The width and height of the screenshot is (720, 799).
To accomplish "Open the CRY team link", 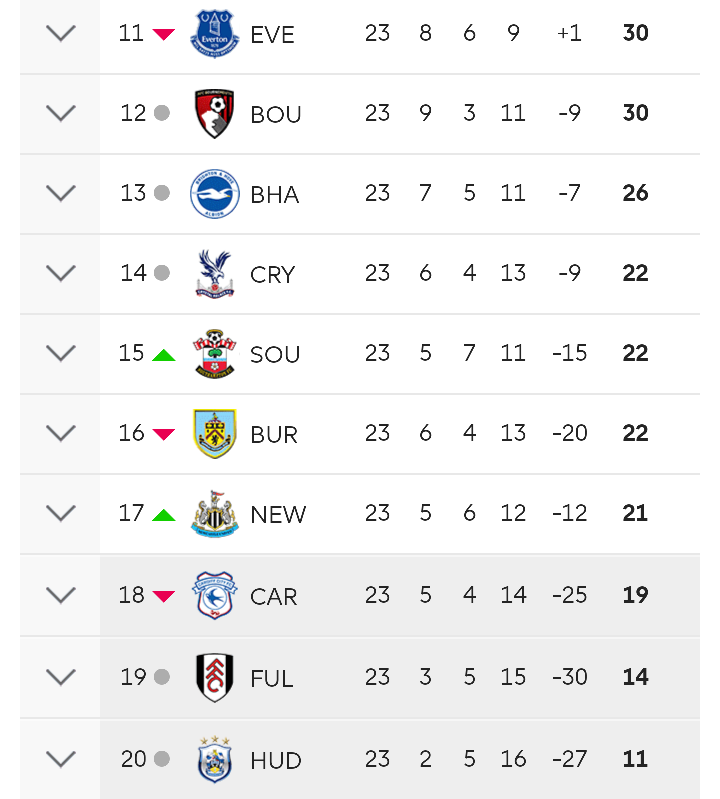I will [x=273, y=275].
